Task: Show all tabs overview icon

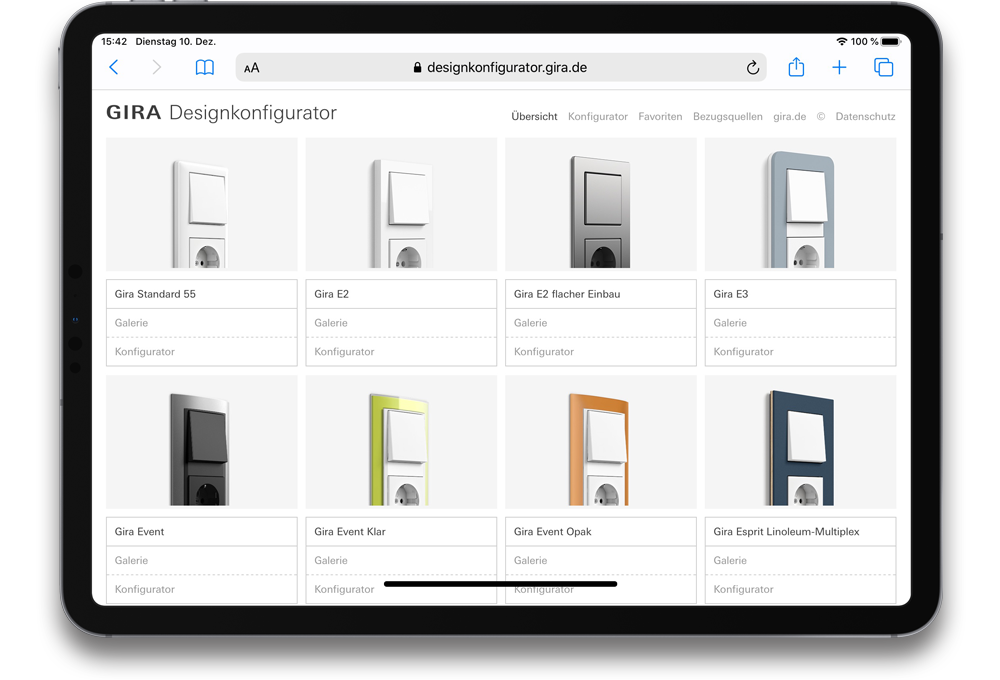Action: (883, 67)
